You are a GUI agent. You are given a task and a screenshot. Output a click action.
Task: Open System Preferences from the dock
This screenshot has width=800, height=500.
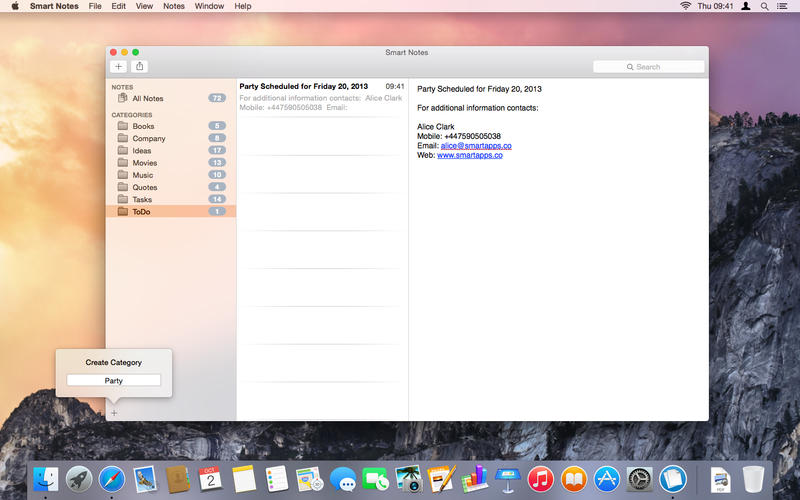(x=639, y=480)
